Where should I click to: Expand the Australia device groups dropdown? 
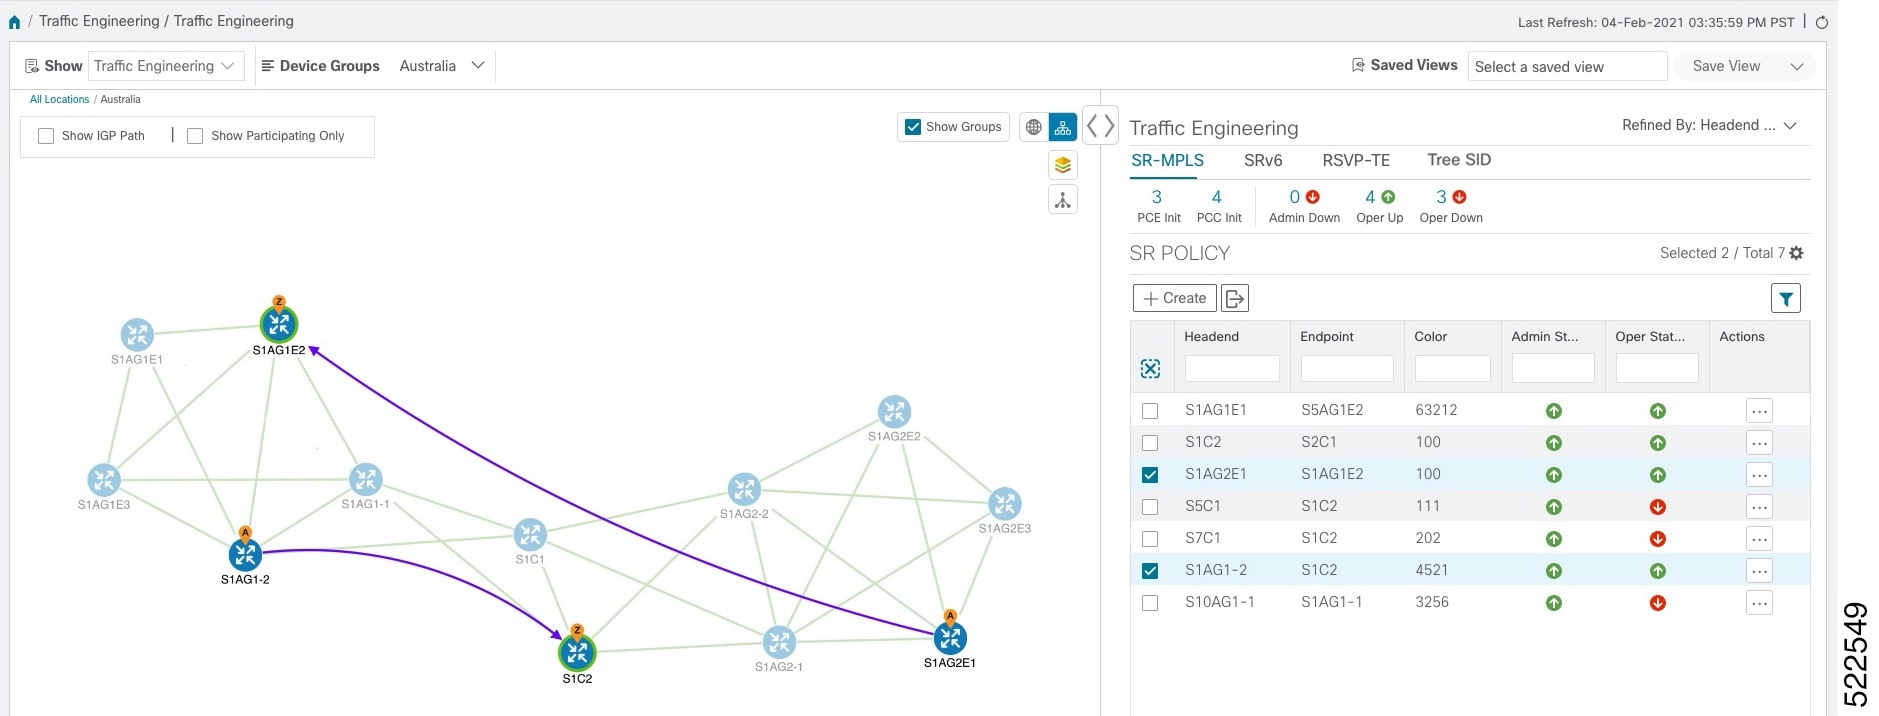442,66
